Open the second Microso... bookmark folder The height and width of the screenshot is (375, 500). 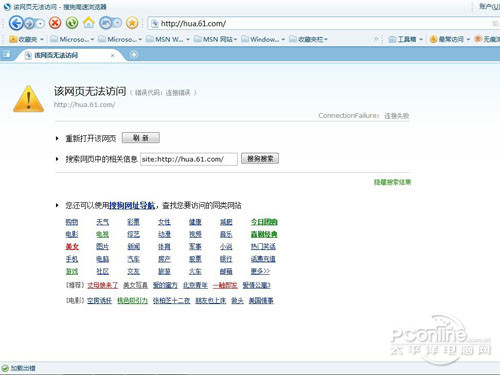click(120, 39)
